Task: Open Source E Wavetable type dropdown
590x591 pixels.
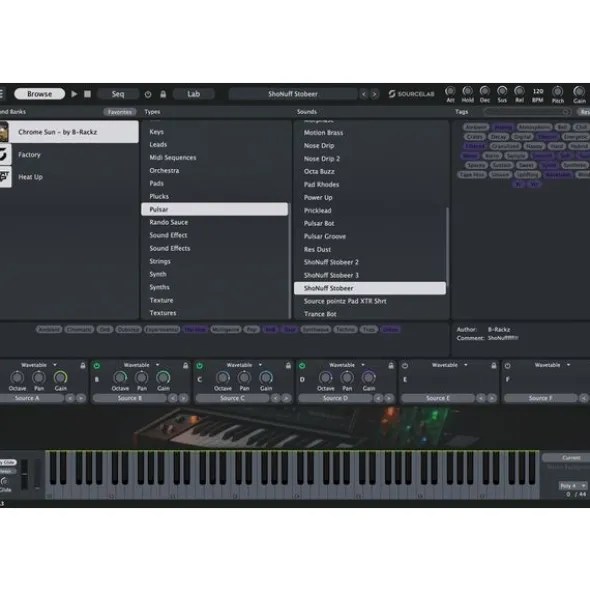Action: (x=450, y=365)
